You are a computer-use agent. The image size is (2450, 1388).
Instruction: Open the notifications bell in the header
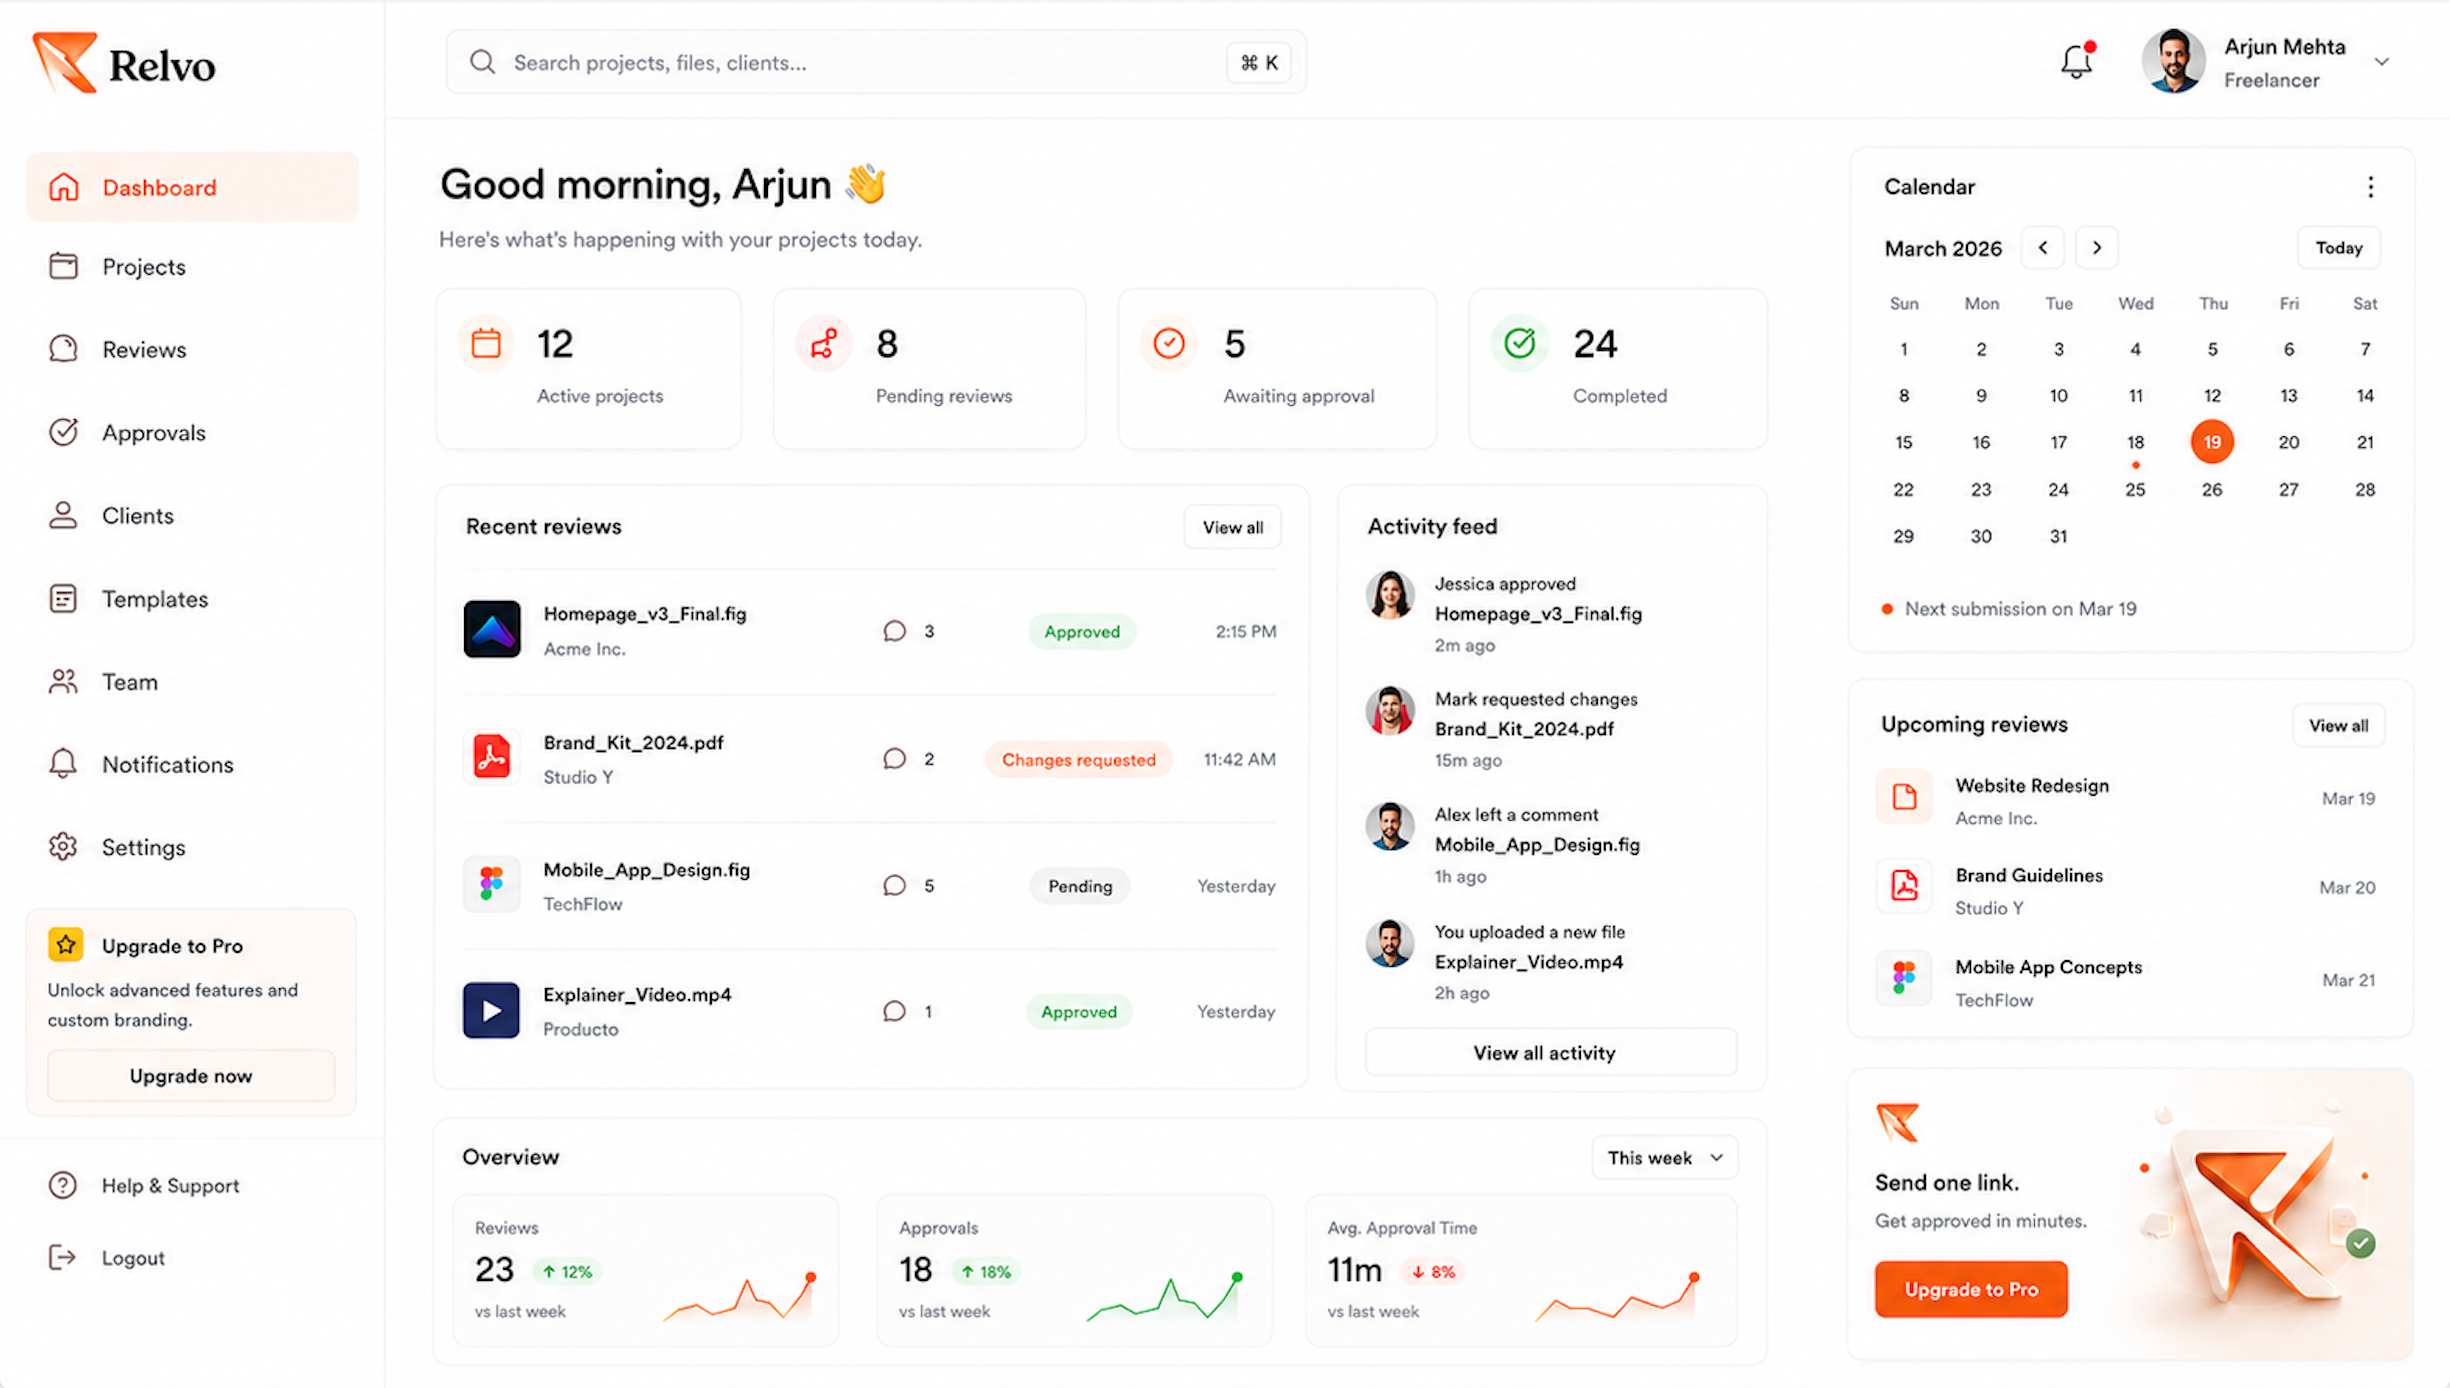pos(2076,61)
